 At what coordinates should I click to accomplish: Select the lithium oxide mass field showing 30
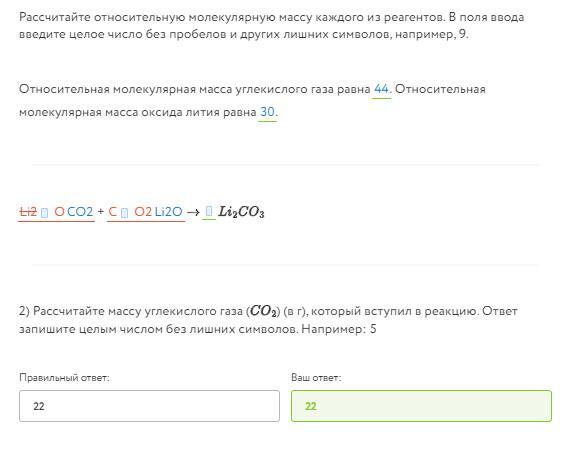pos(267,112)
